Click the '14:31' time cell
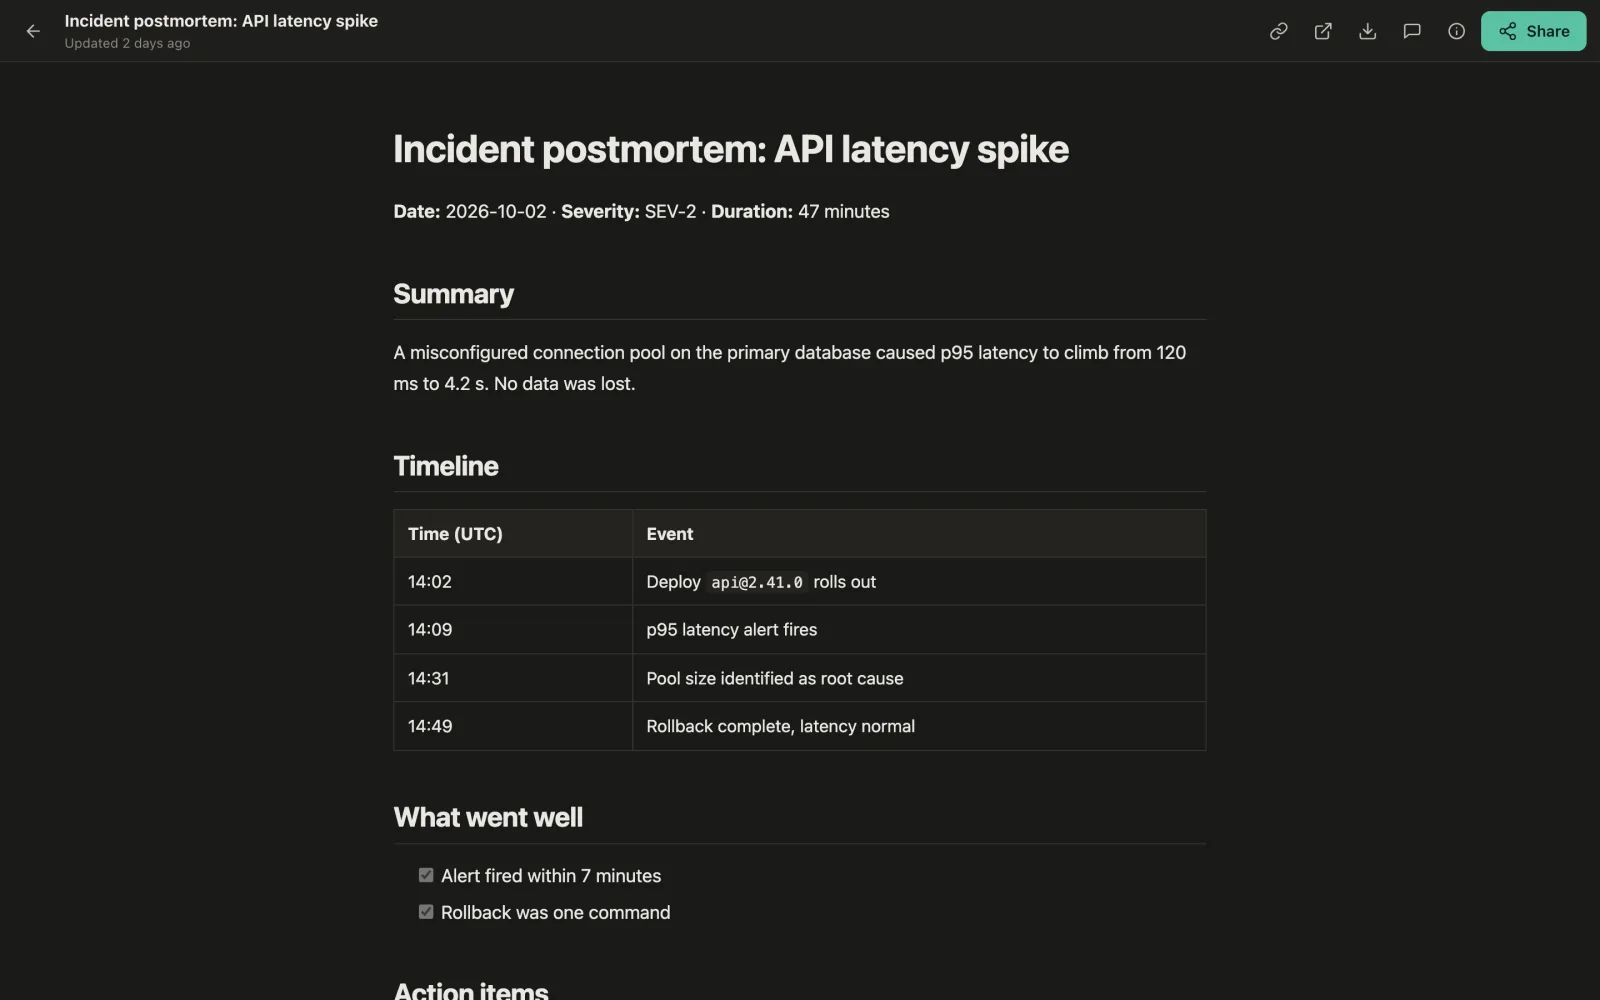The image size is (1600, 1000). [513, 678]
